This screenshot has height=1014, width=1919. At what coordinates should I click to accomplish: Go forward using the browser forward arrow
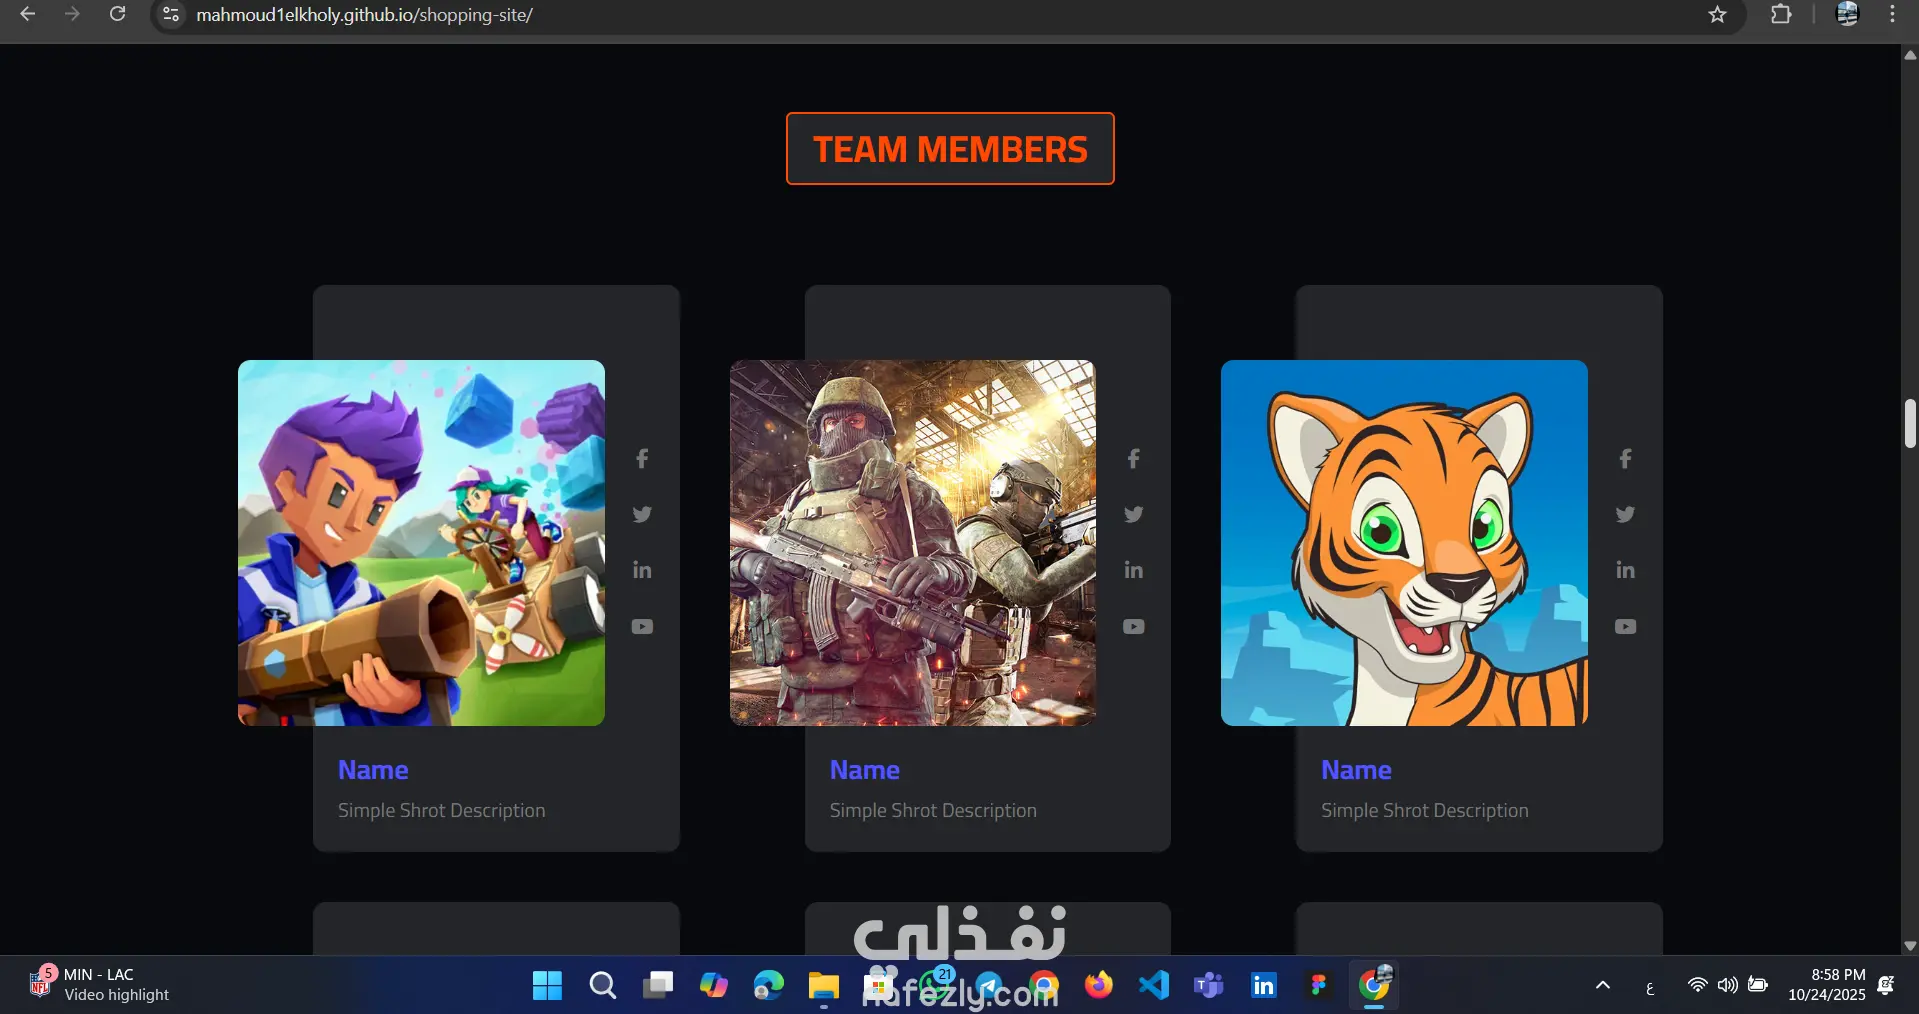tap(72, 14)
